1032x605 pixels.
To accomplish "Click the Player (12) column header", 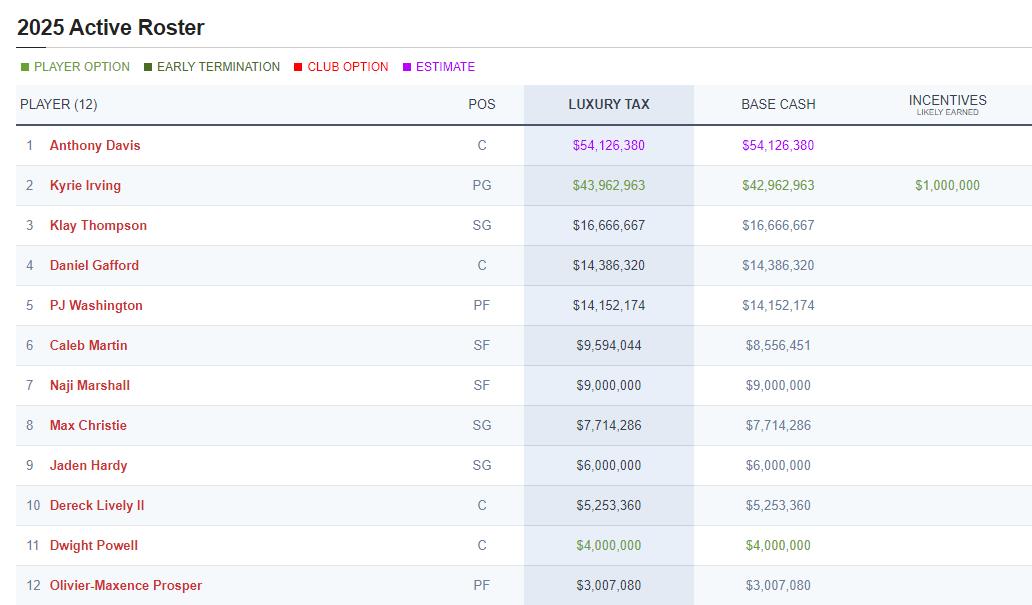I will [59, 104].
